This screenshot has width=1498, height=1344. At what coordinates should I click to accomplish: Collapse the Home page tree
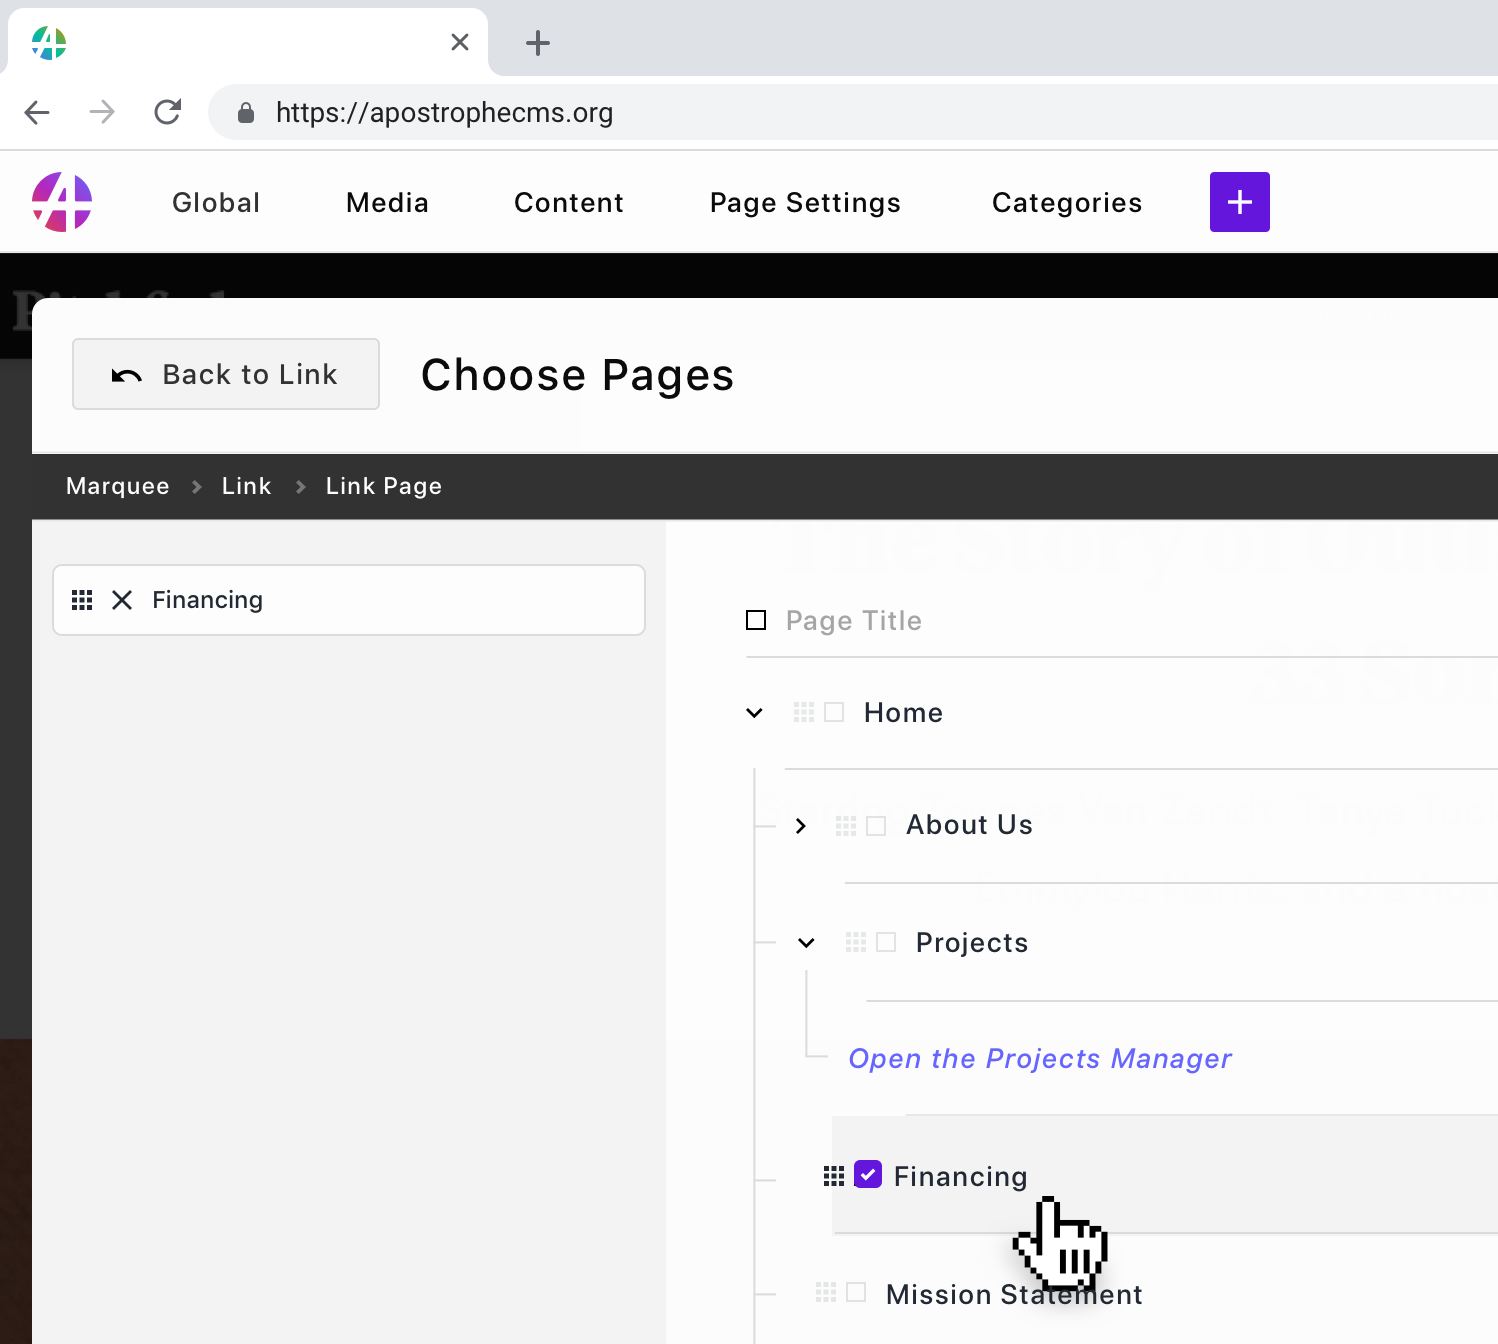(x=753, y=712)
